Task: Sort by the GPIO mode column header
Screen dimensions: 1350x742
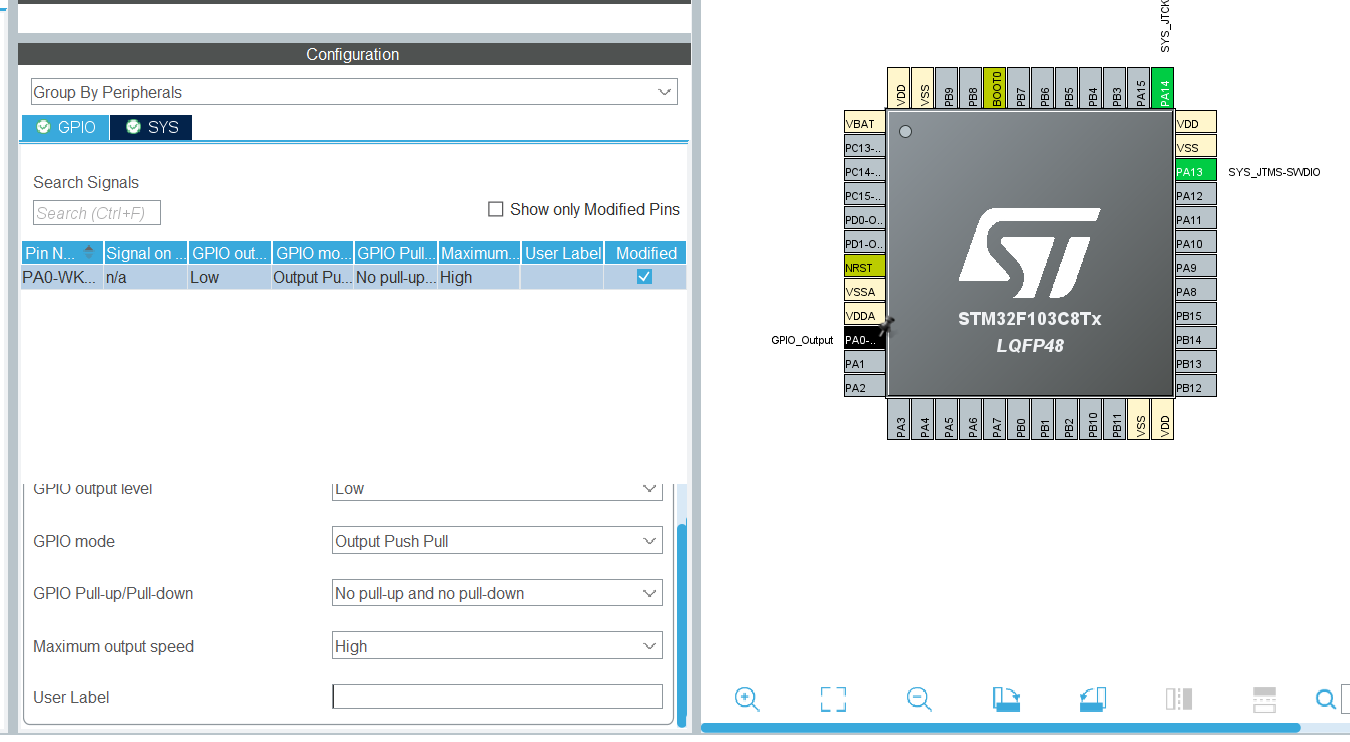Action: pos(313,253)
